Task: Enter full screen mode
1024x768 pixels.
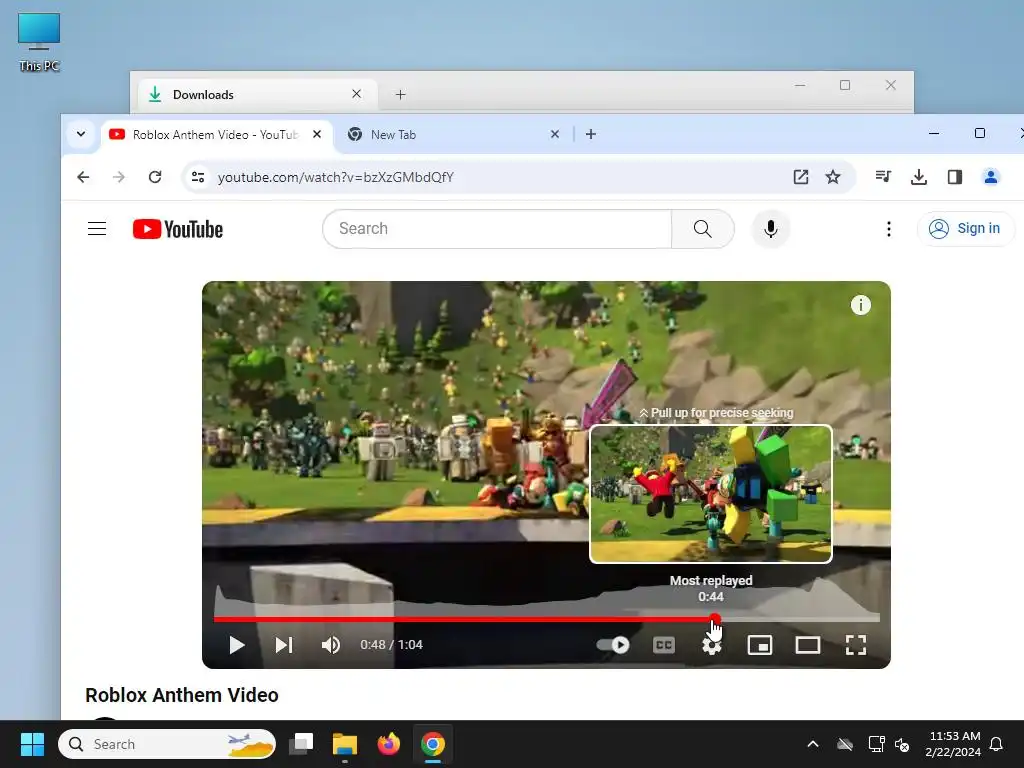Action: 856,645
